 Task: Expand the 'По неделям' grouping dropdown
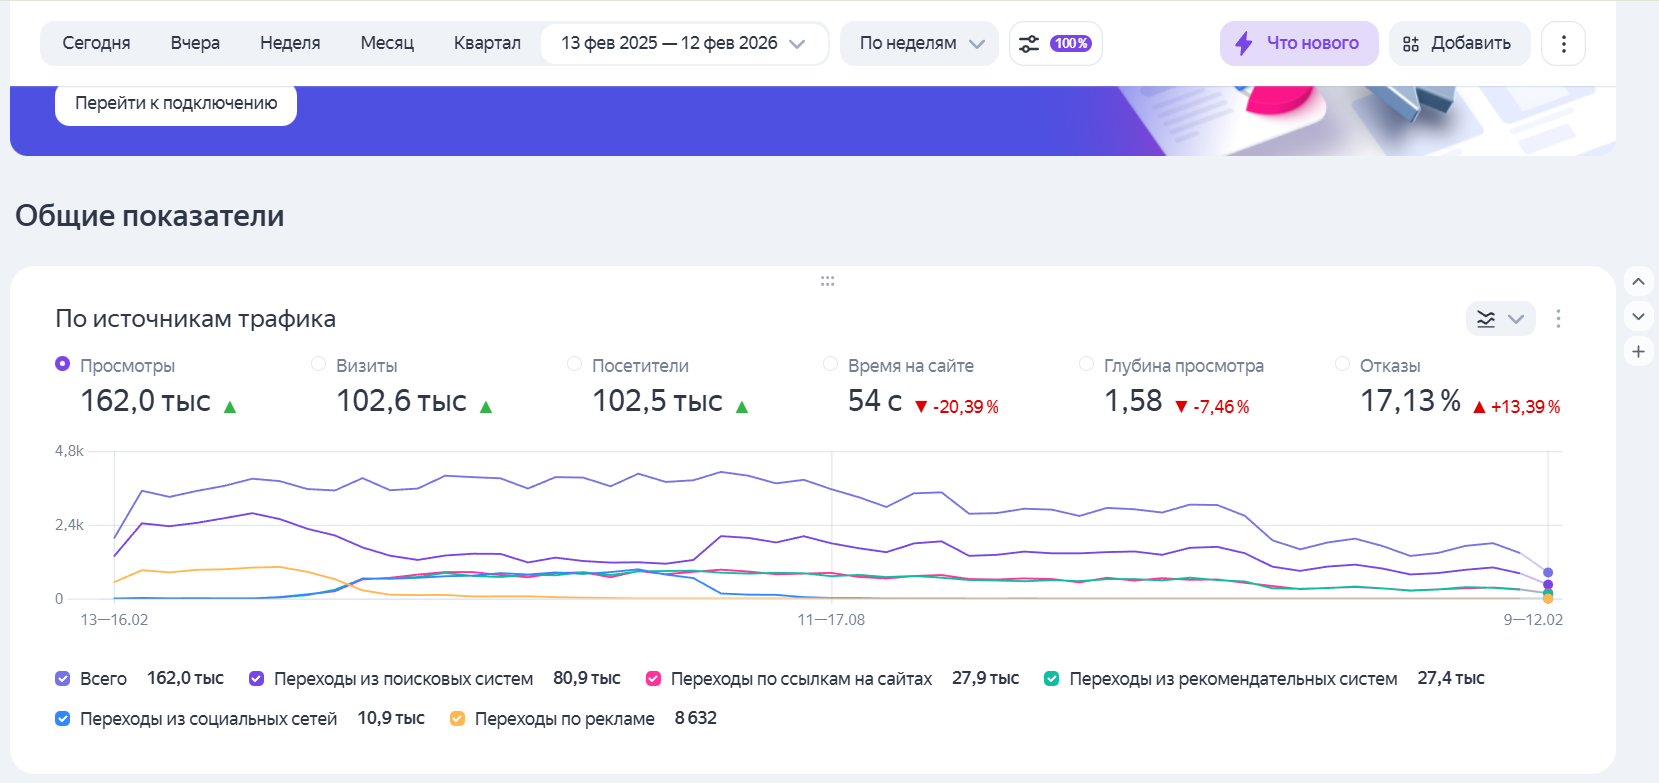(x=920, y=44)
